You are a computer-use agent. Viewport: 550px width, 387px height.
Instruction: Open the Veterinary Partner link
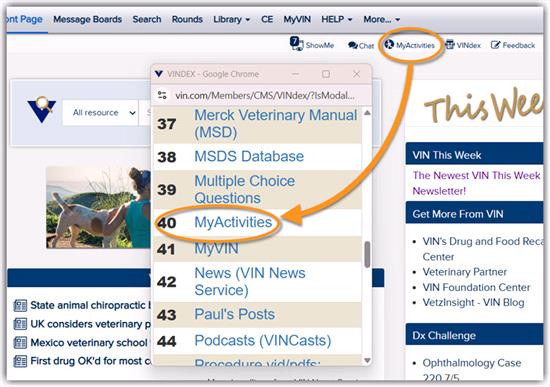pyautogui.click(x=464, y=272)
